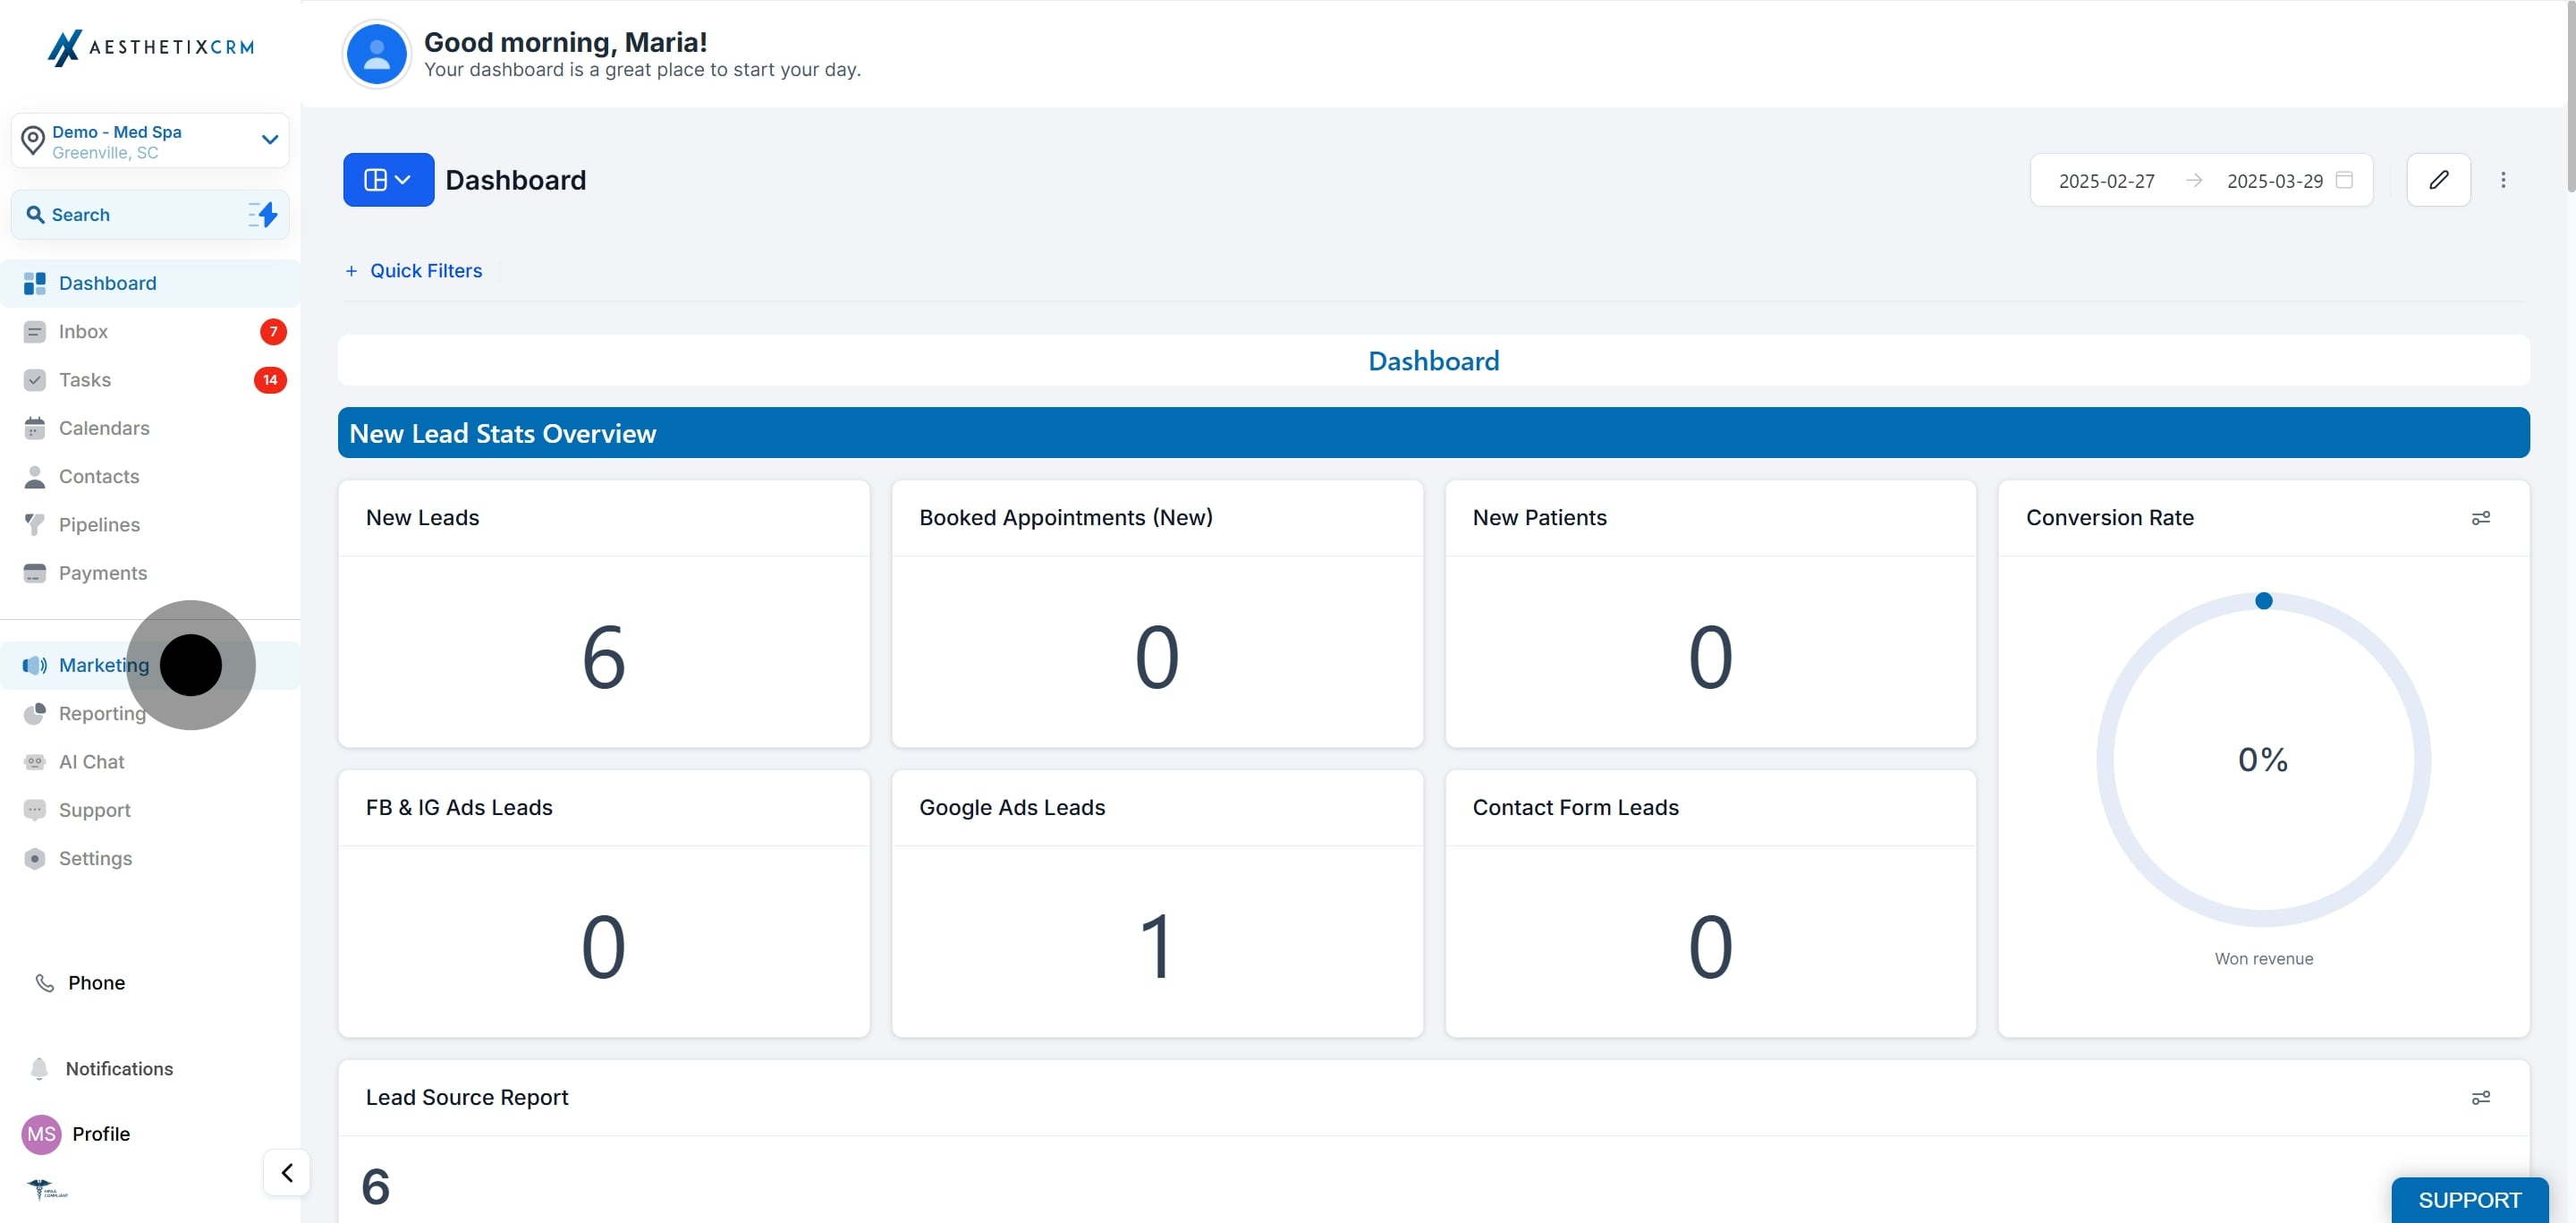The width and height of the screenshot is (2576, 1223).
Task: Open Notifications bell in sidebar
Action: click(40, 1069)
